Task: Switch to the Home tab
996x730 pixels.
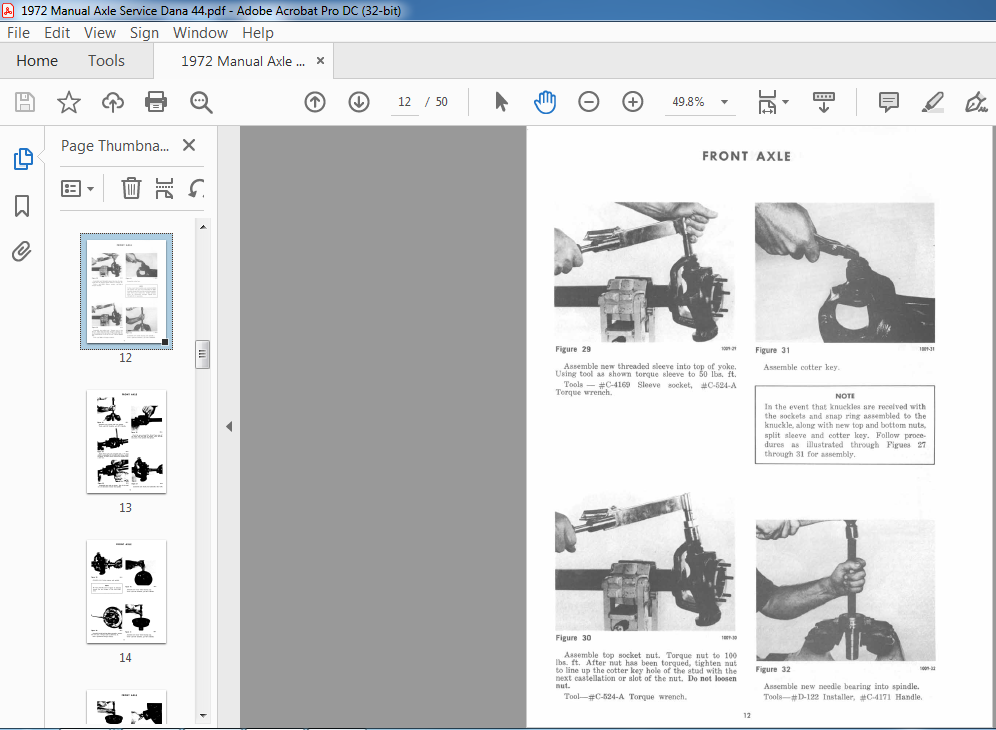Action: point(37,61)
